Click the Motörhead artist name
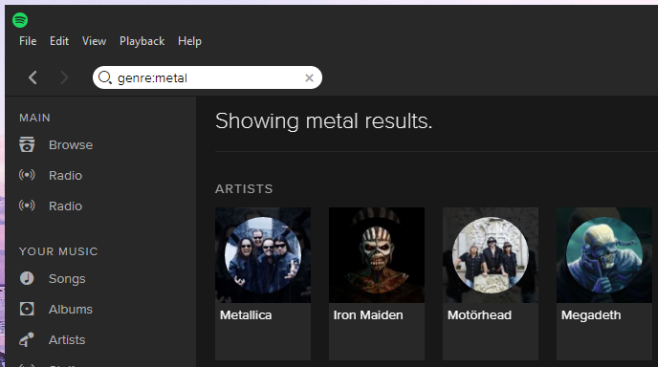 tap(480, 315)
